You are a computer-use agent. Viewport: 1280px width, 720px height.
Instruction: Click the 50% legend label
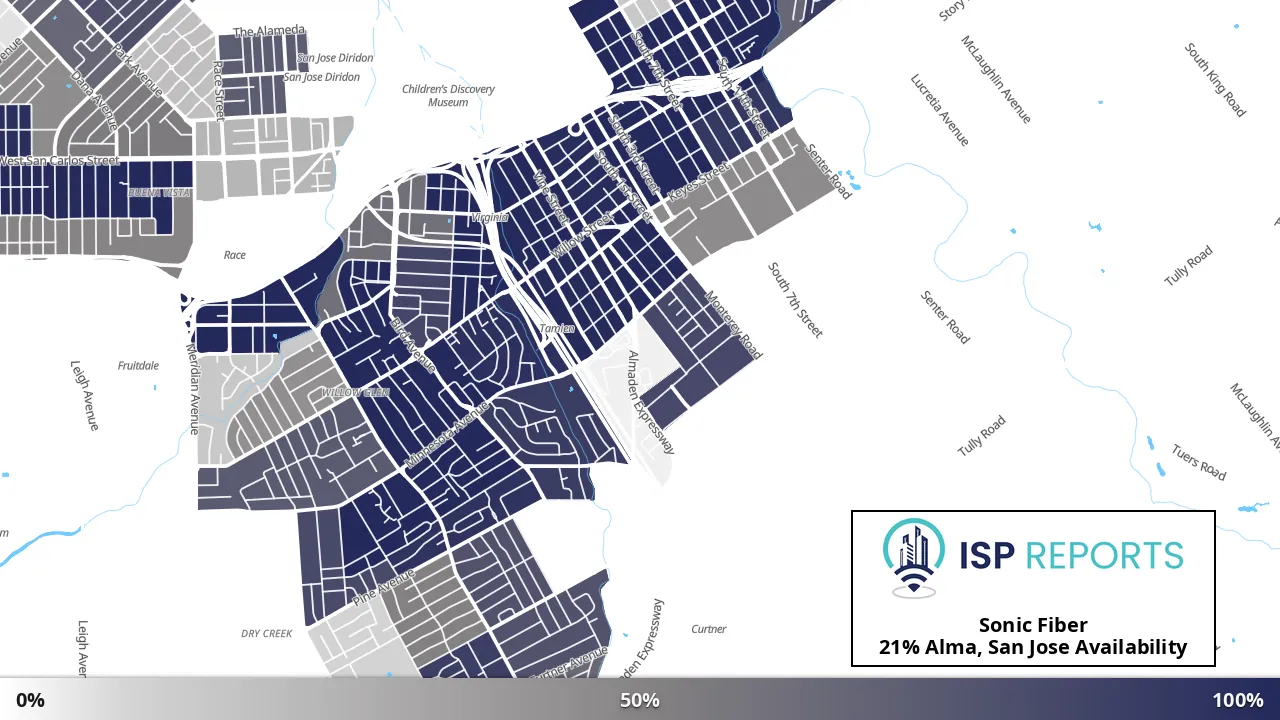(640, 700)
